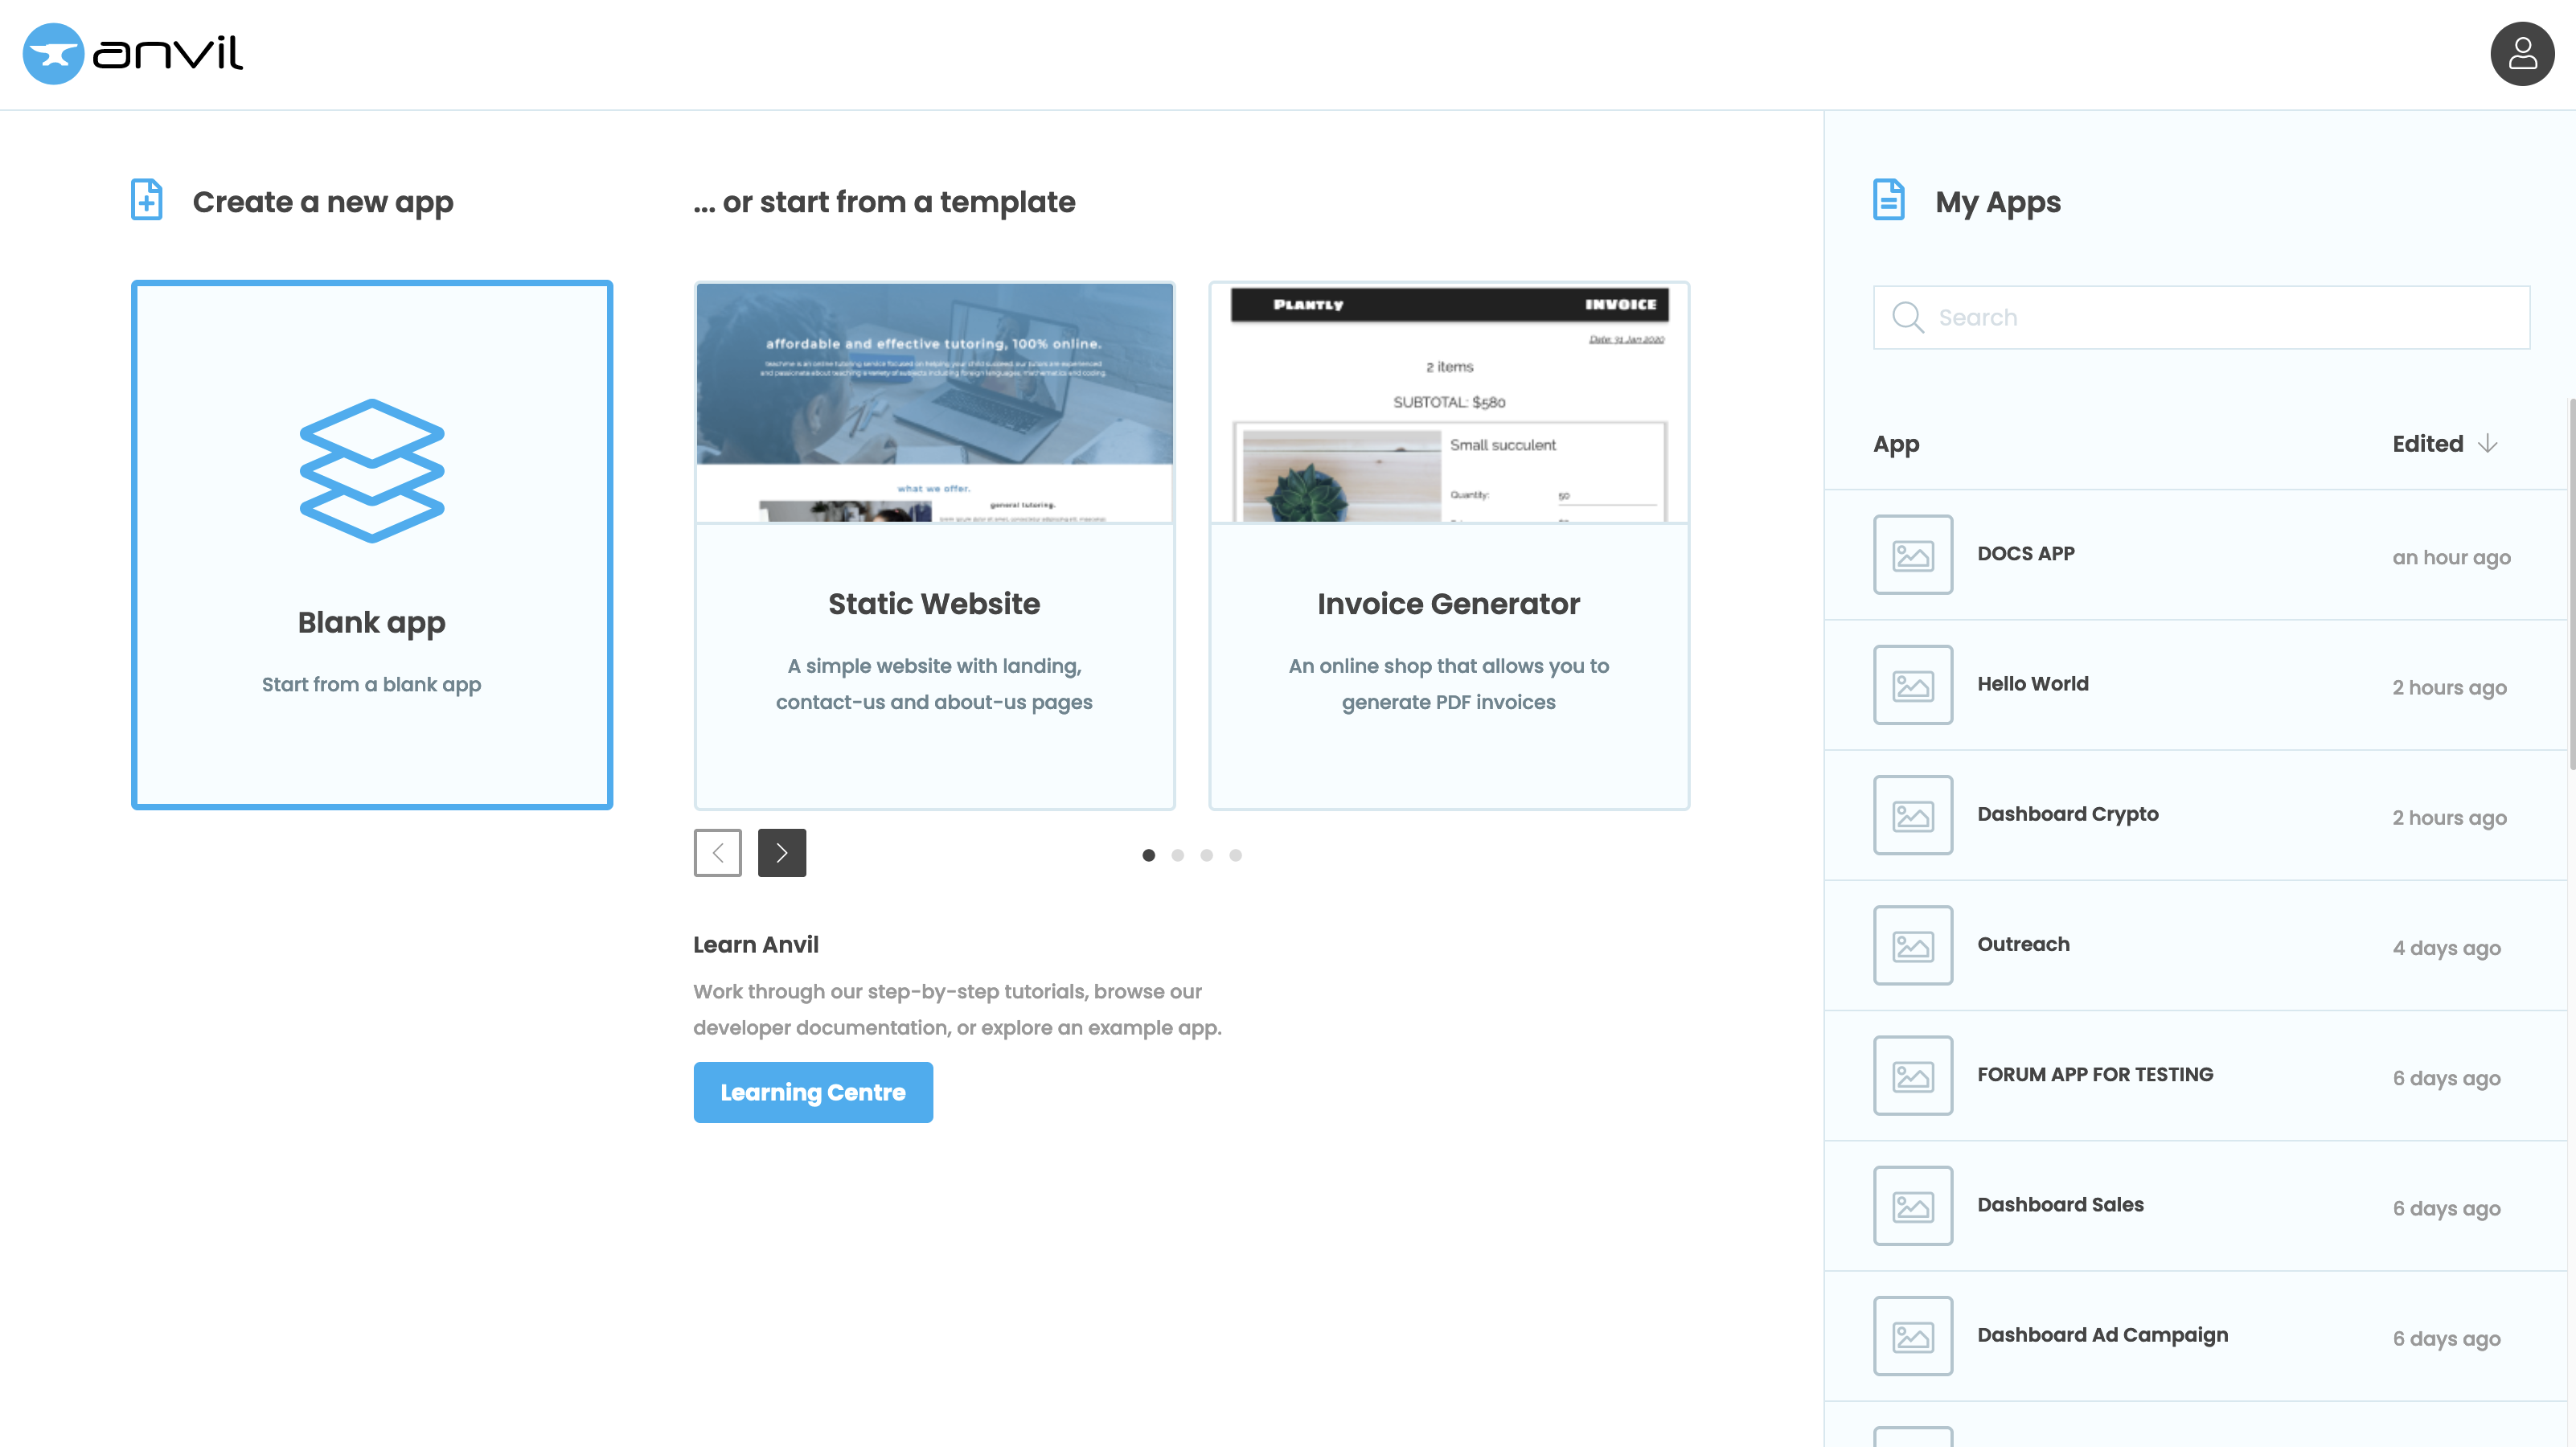Click the My Apps document icon
This screenshot has height=1447, width=2576.
[x=1888, y=200]
